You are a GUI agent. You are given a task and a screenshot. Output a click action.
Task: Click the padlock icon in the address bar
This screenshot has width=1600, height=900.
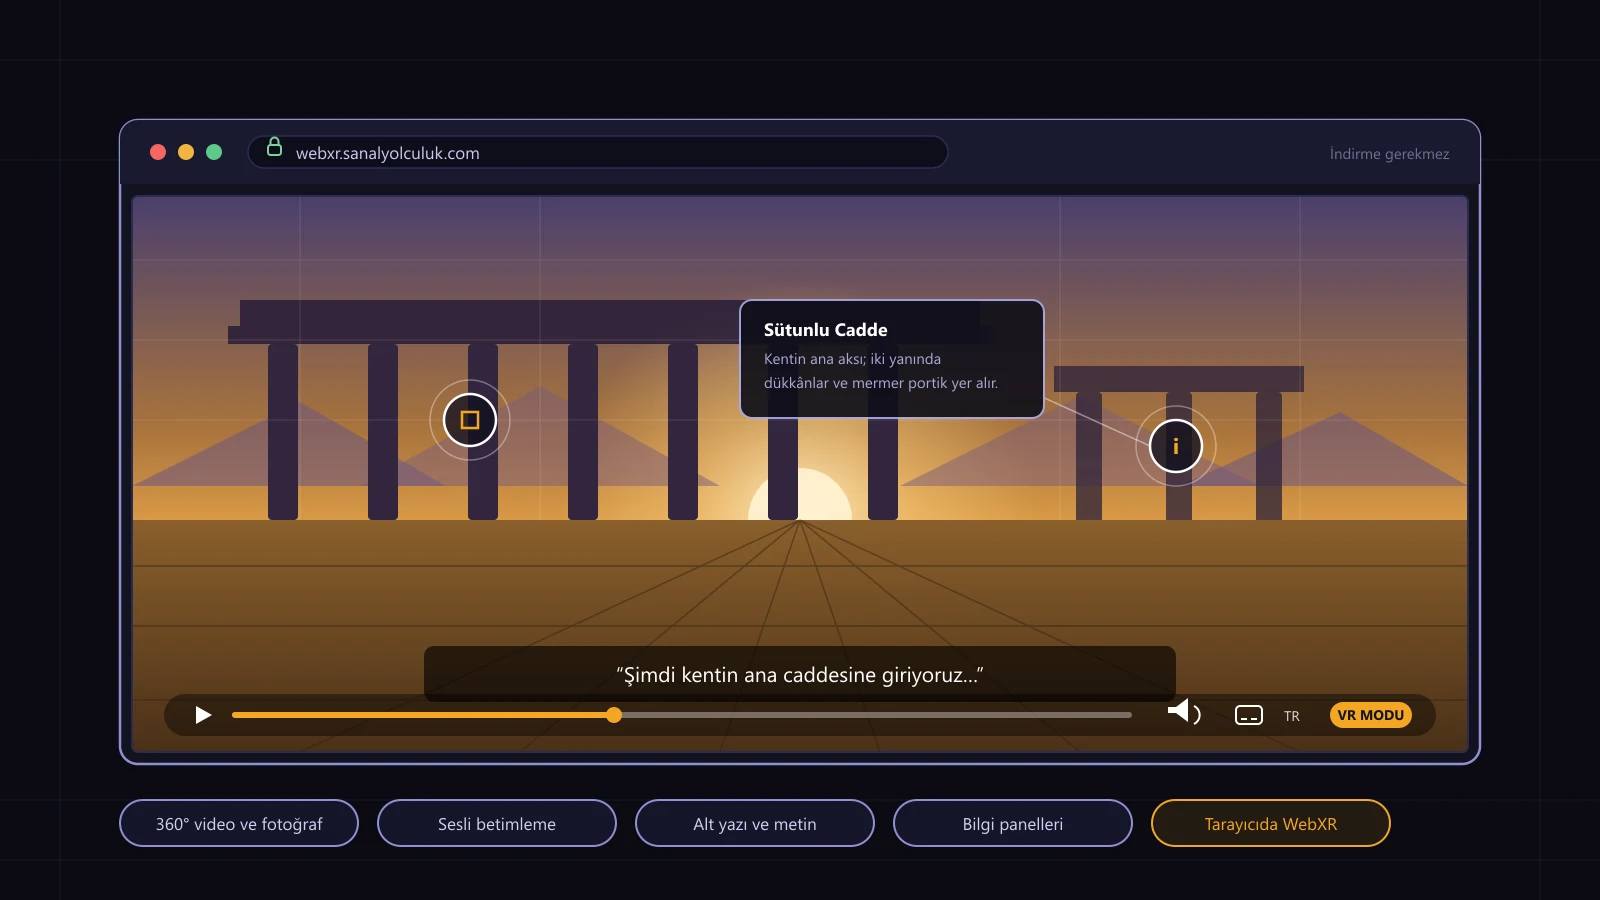point(274,147)
